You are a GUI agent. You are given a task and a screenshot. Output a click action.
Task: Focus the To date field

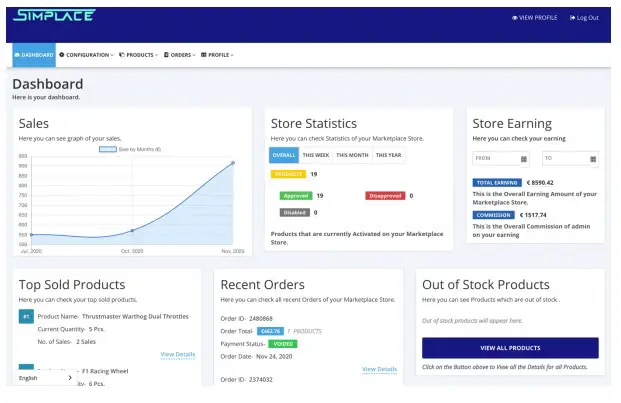point(570,159)
